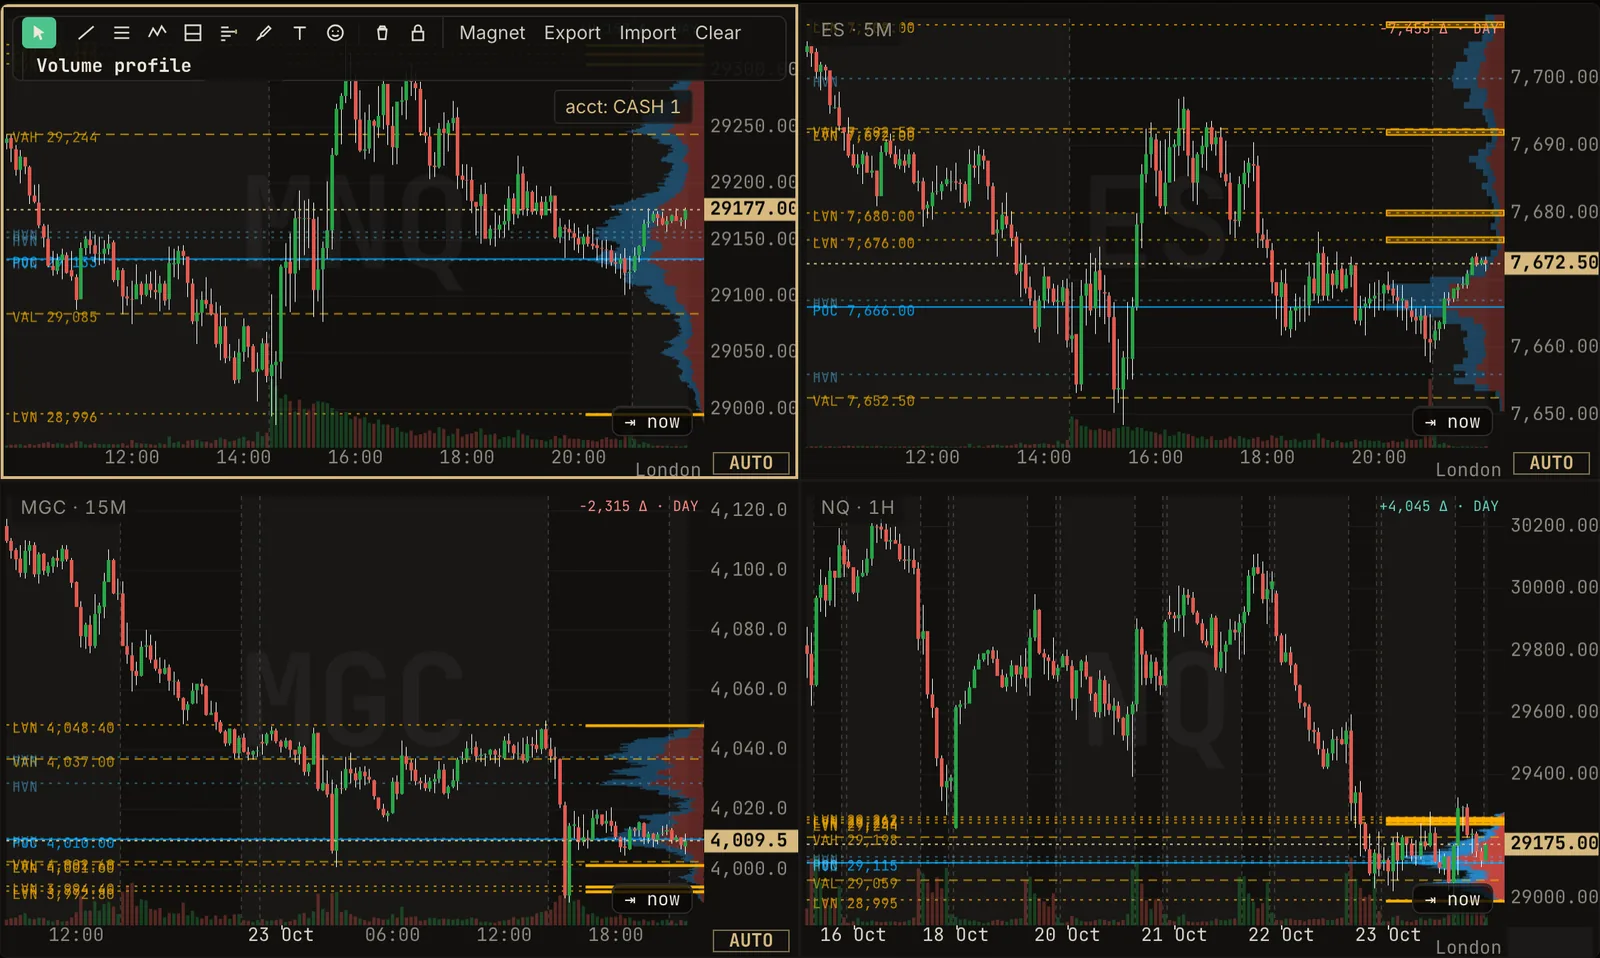Activate the Volume profile tool
Viewport: 1600px width, 958px height.
click(x=228, y=33)
